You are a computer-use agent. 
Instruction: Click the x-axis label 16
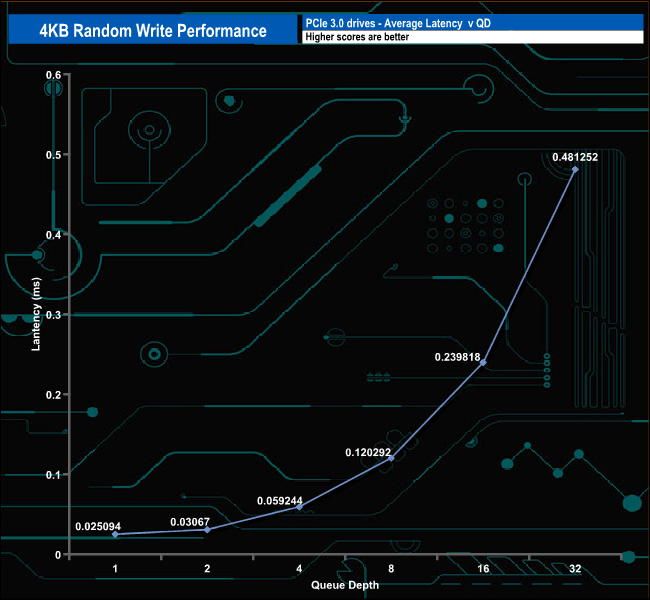(x=483, y=568)
